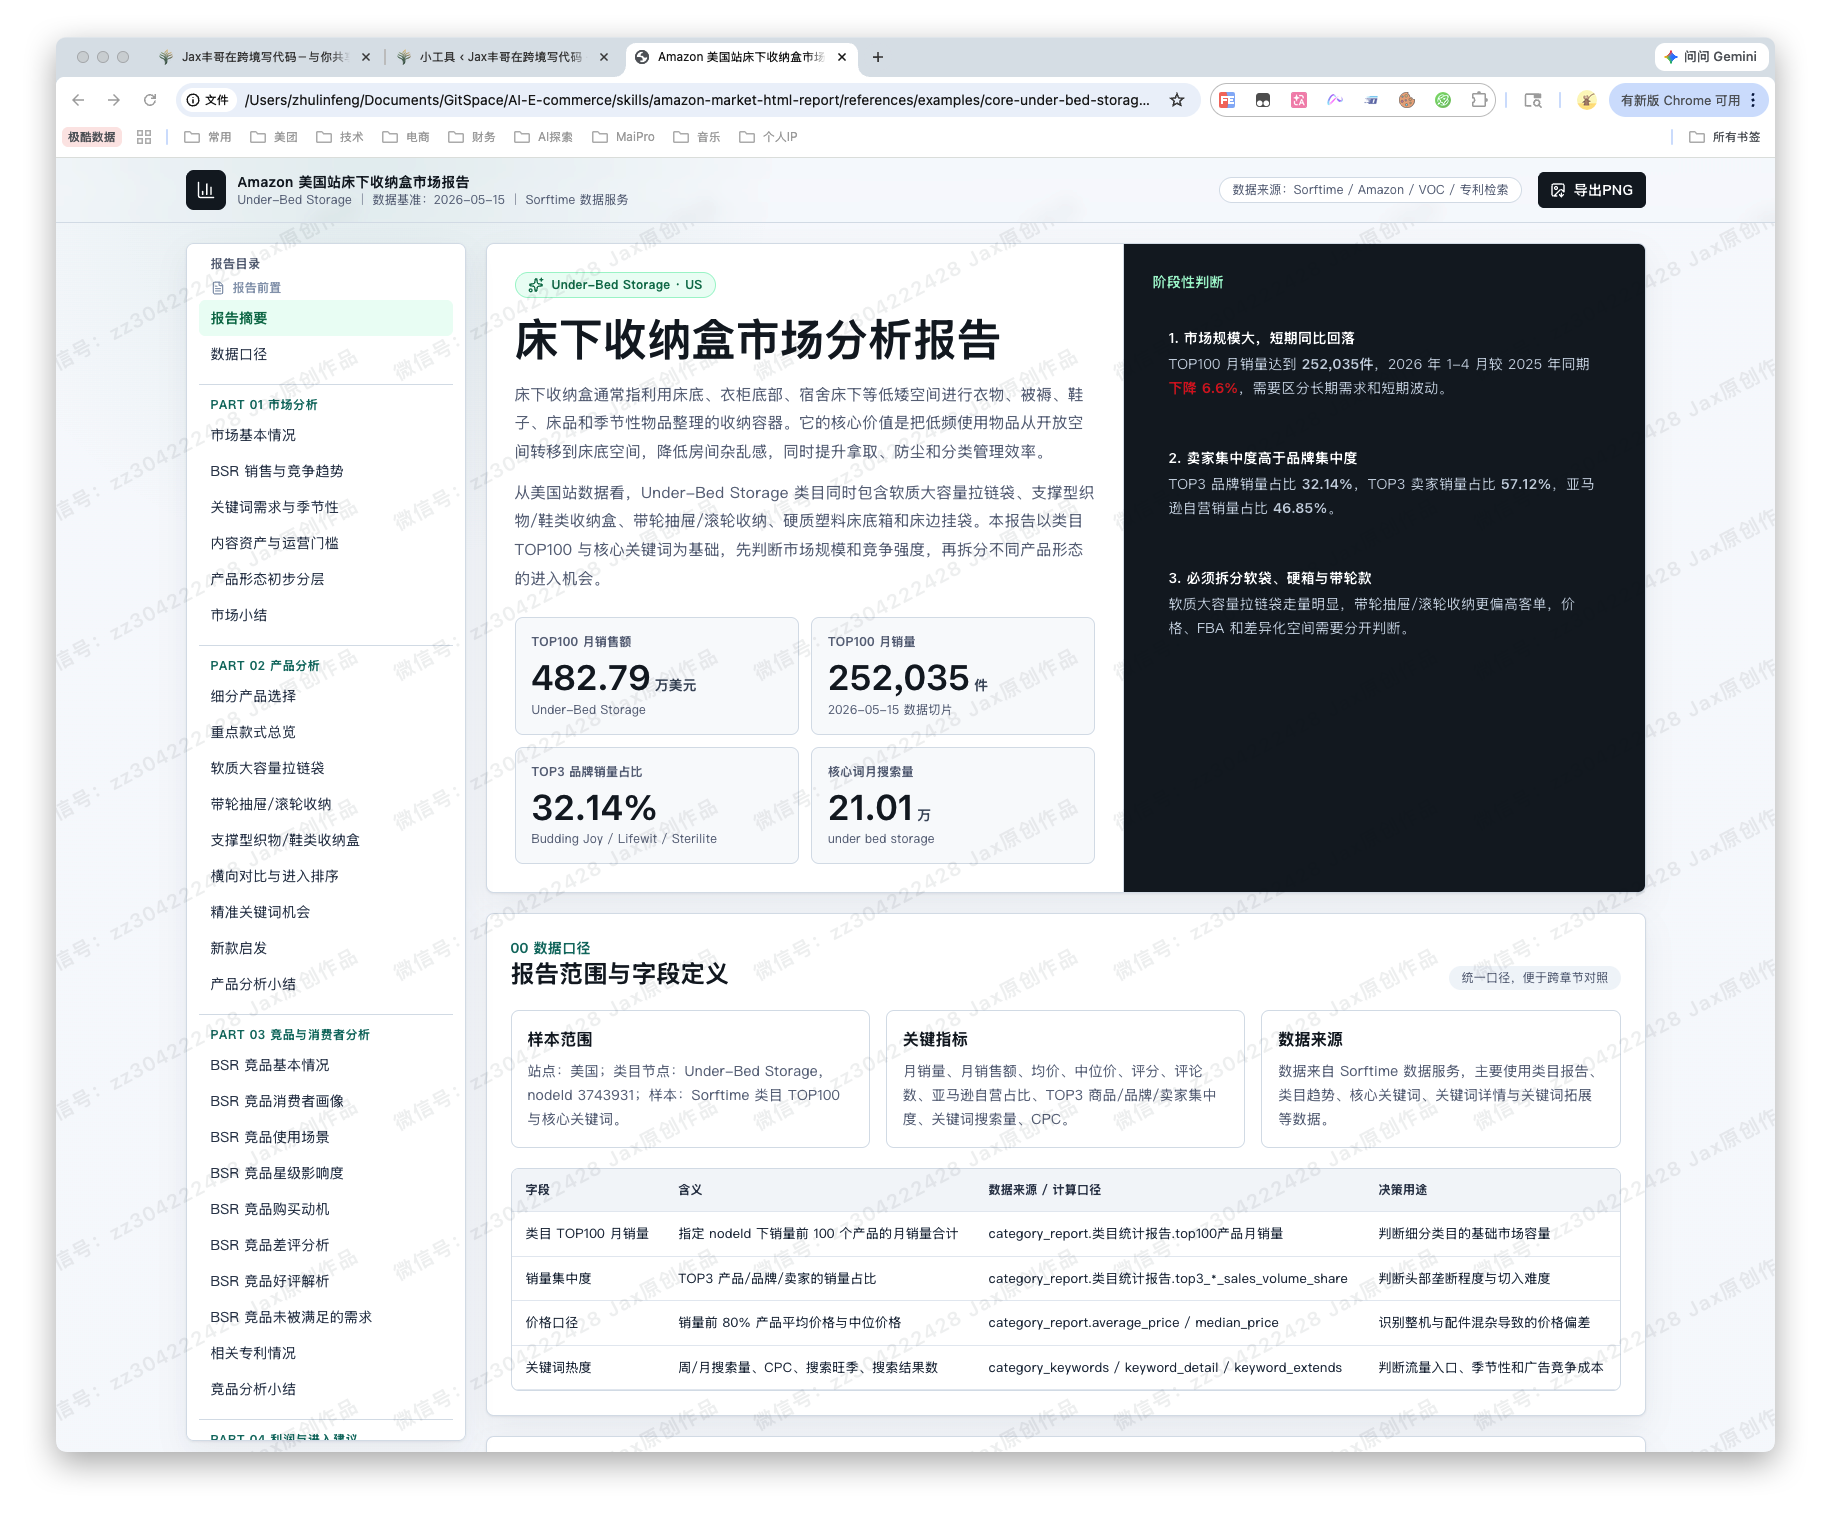Click the 报告前置 document icon
The height and width of the screenshot is (1527, 1831).
click(218, 288)
